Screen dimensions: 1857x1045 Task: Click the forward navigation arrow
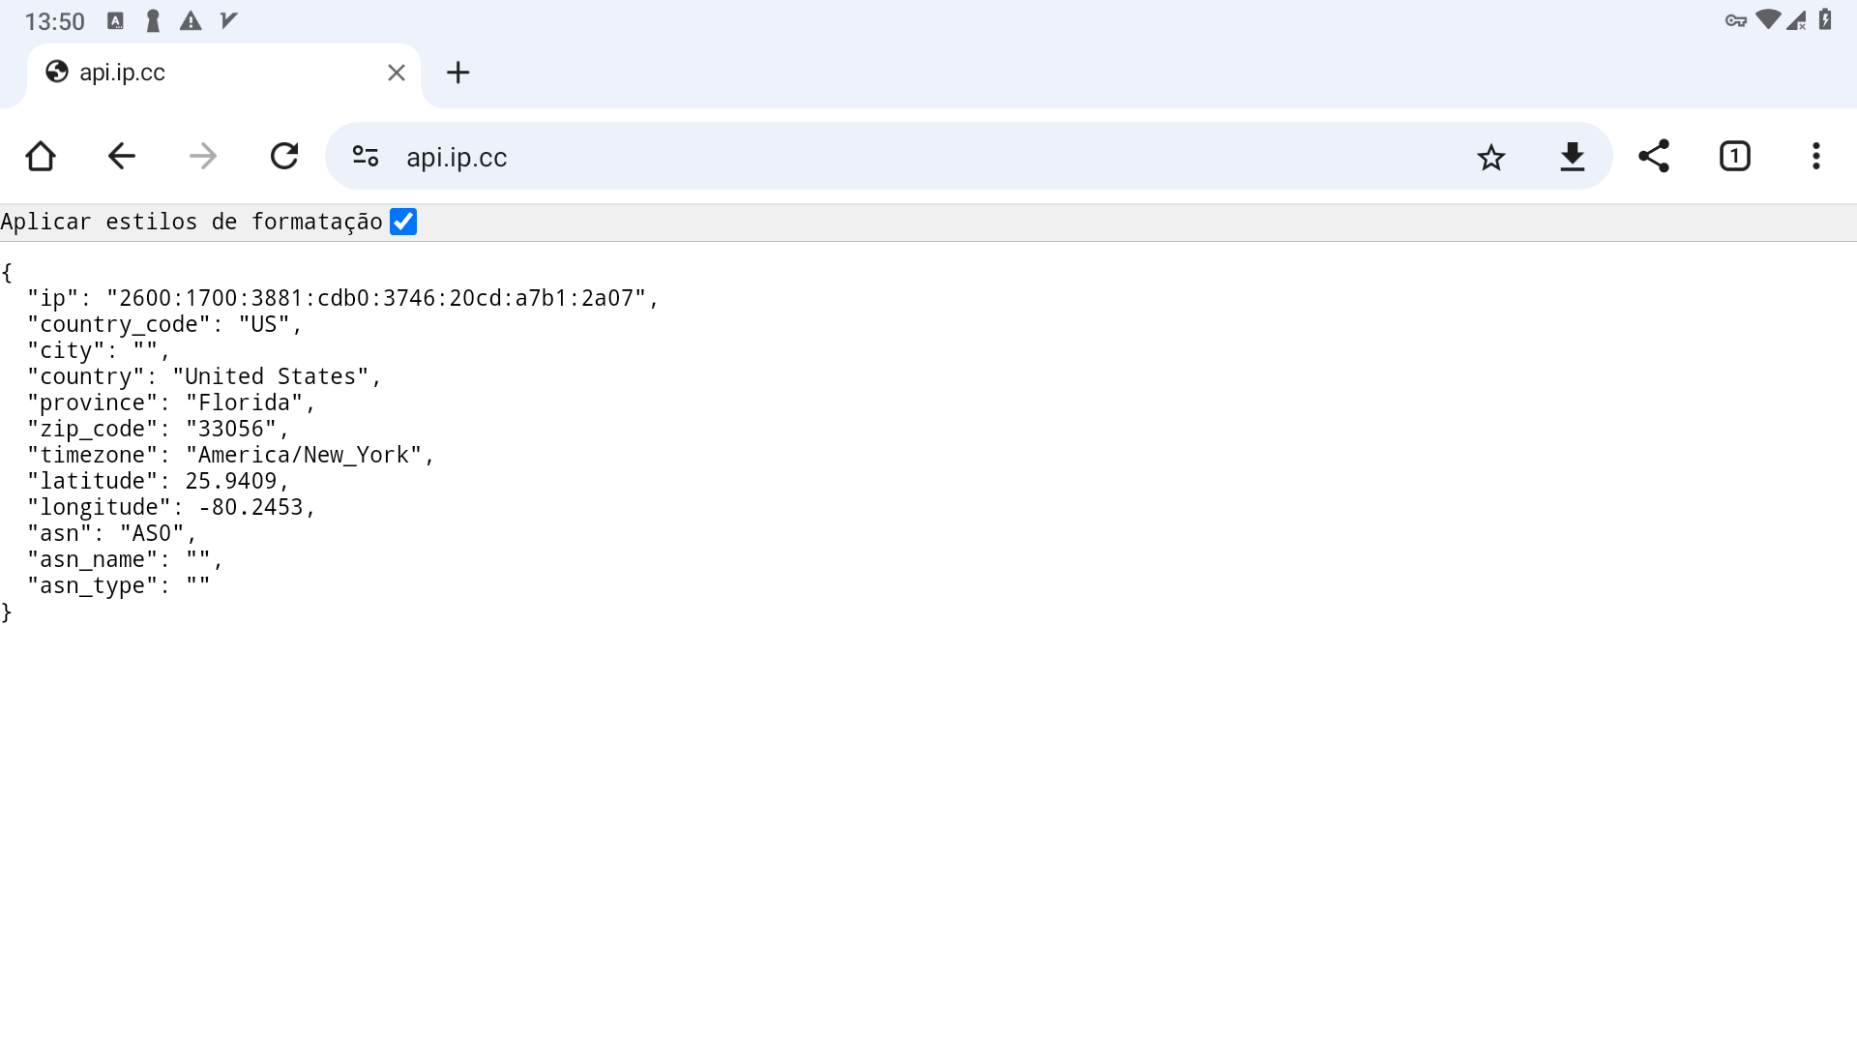point(203,157)
